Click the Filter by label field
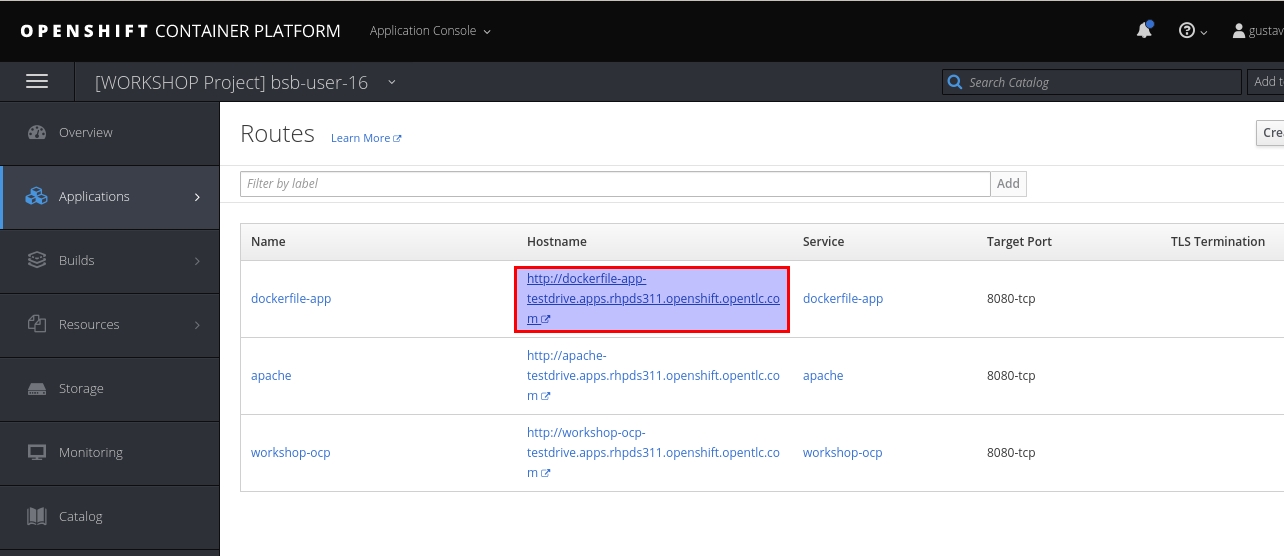The height and width of the screenshot is (556, 1284). (x=614, y=184)
